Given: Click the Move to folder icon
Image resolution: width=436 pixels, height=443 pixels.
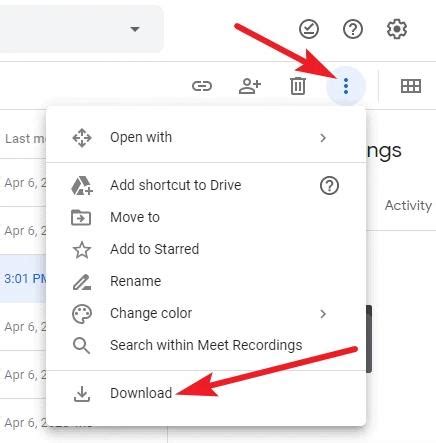Looking at the screenshot, I should pyautogui.click(x=81, y=218).
